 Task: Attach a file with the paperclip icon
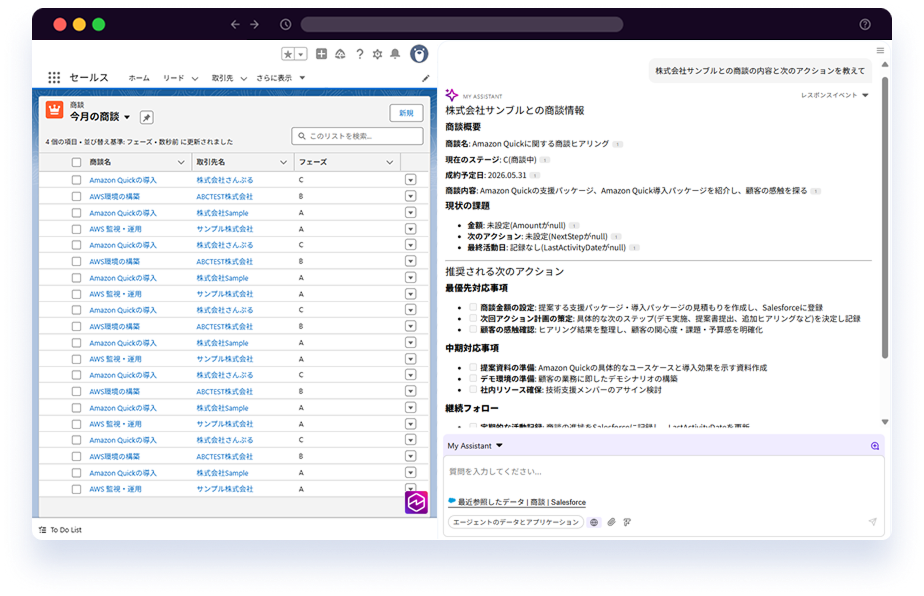[x=611, y=520]
